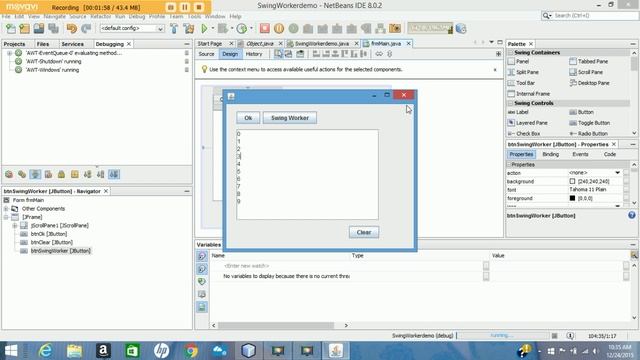Click the green Run Project arrow

(204, 29)
